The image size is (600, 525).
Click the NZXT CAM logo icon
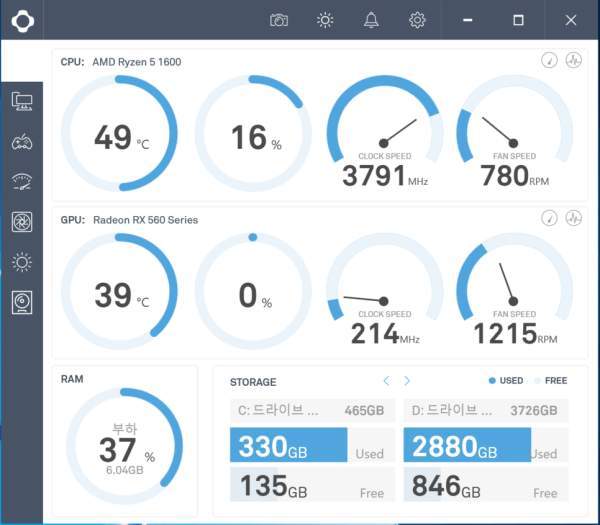point(23,21)
